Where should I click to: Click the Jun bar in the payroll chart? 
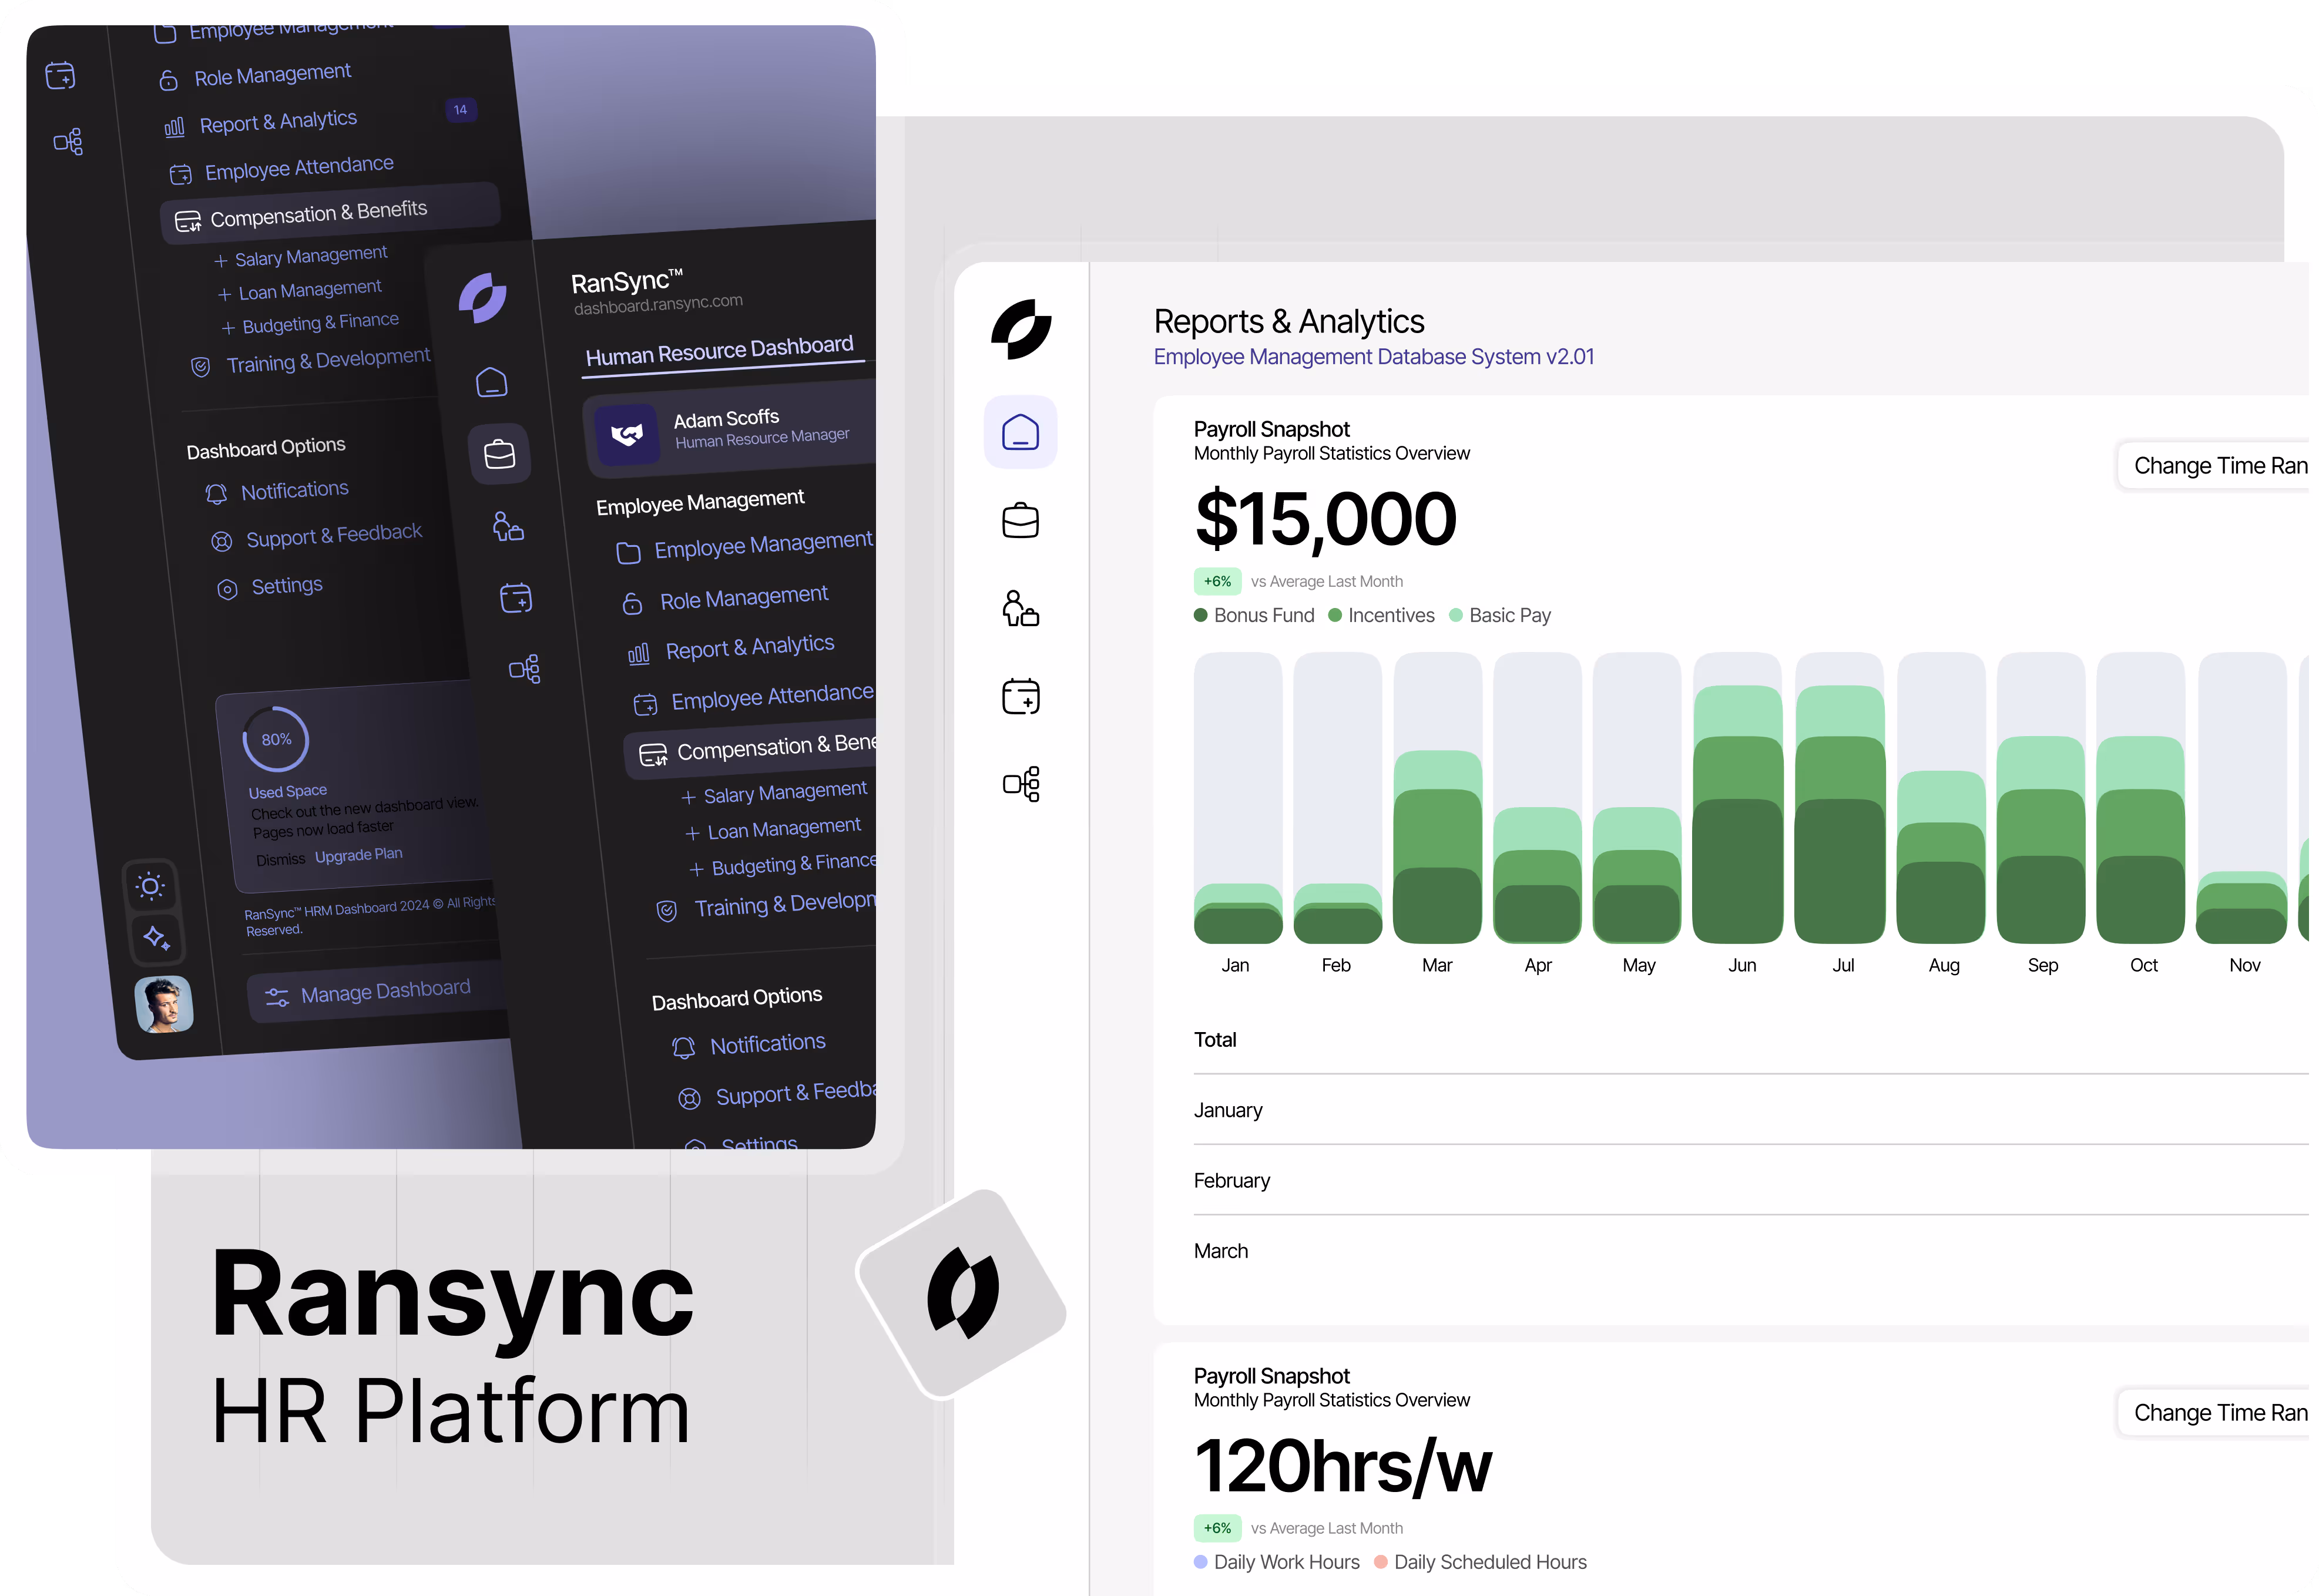click(1738, 798)
